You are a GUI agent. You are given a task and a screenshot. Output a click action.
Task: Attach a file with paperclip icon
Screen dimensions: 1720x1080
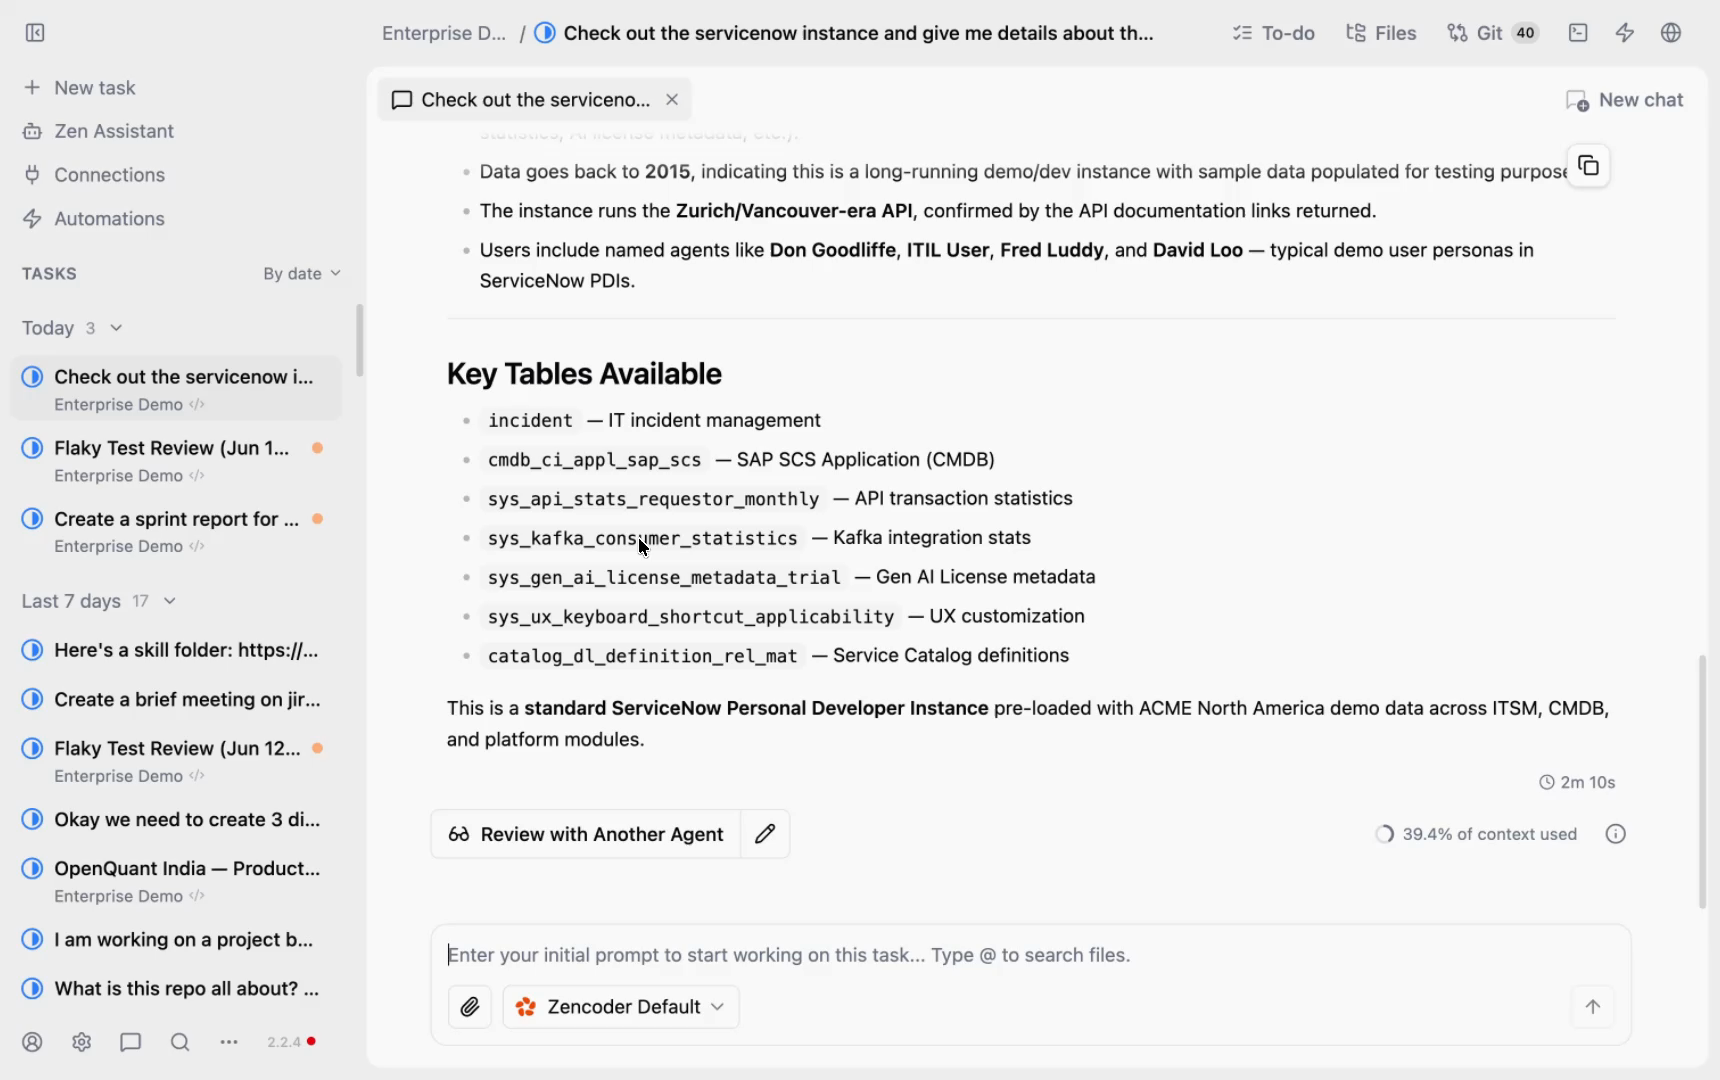pyautogui.click(x=470, y=1007)
